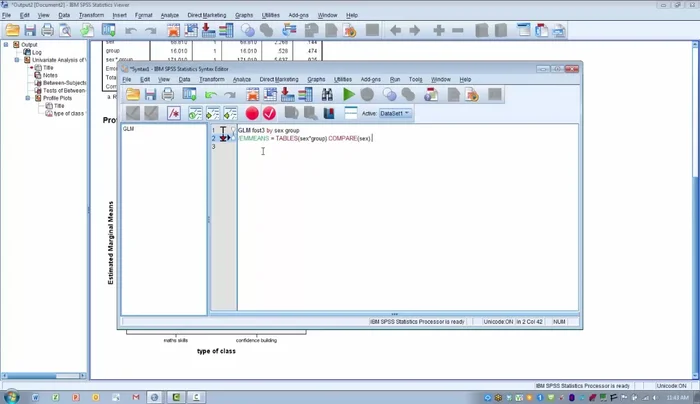Demote right arrow in Viewer toolbar
The width and height of the screenshot is (700, 404).
tap(414, 30)
